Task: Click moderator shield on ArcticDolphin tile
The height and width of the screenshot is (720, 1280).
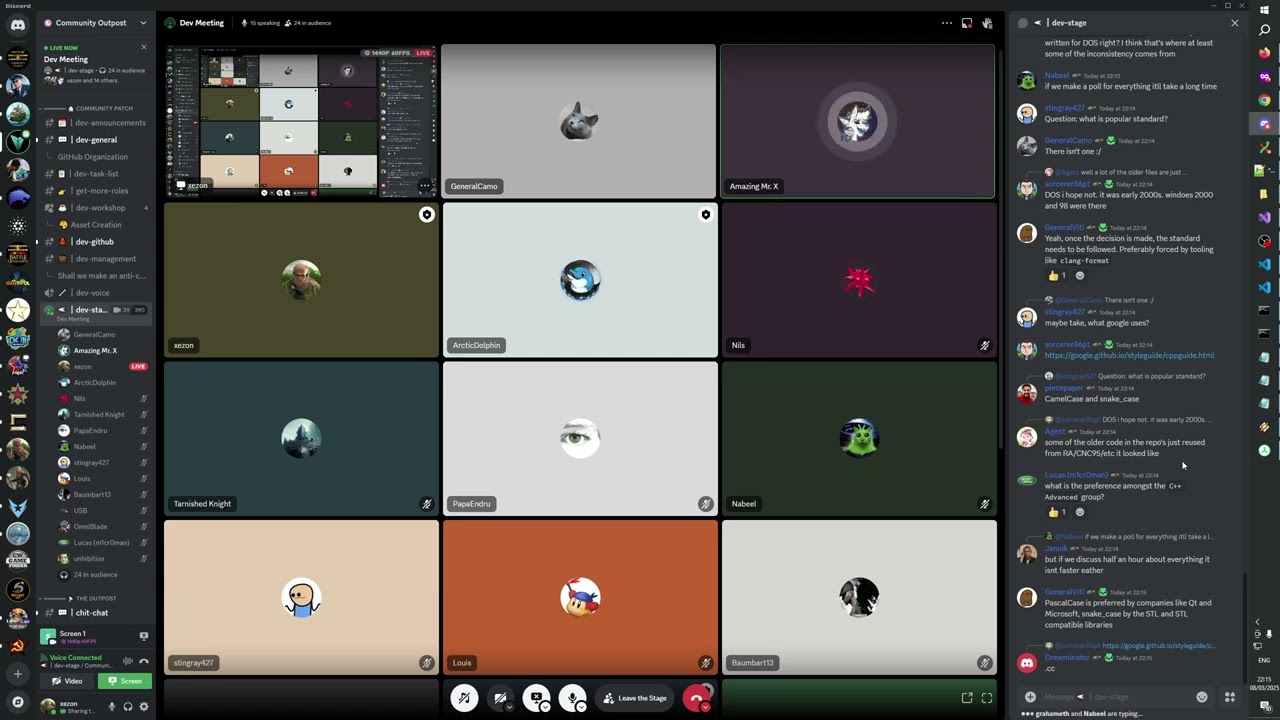Action: (x=706, y=215)
